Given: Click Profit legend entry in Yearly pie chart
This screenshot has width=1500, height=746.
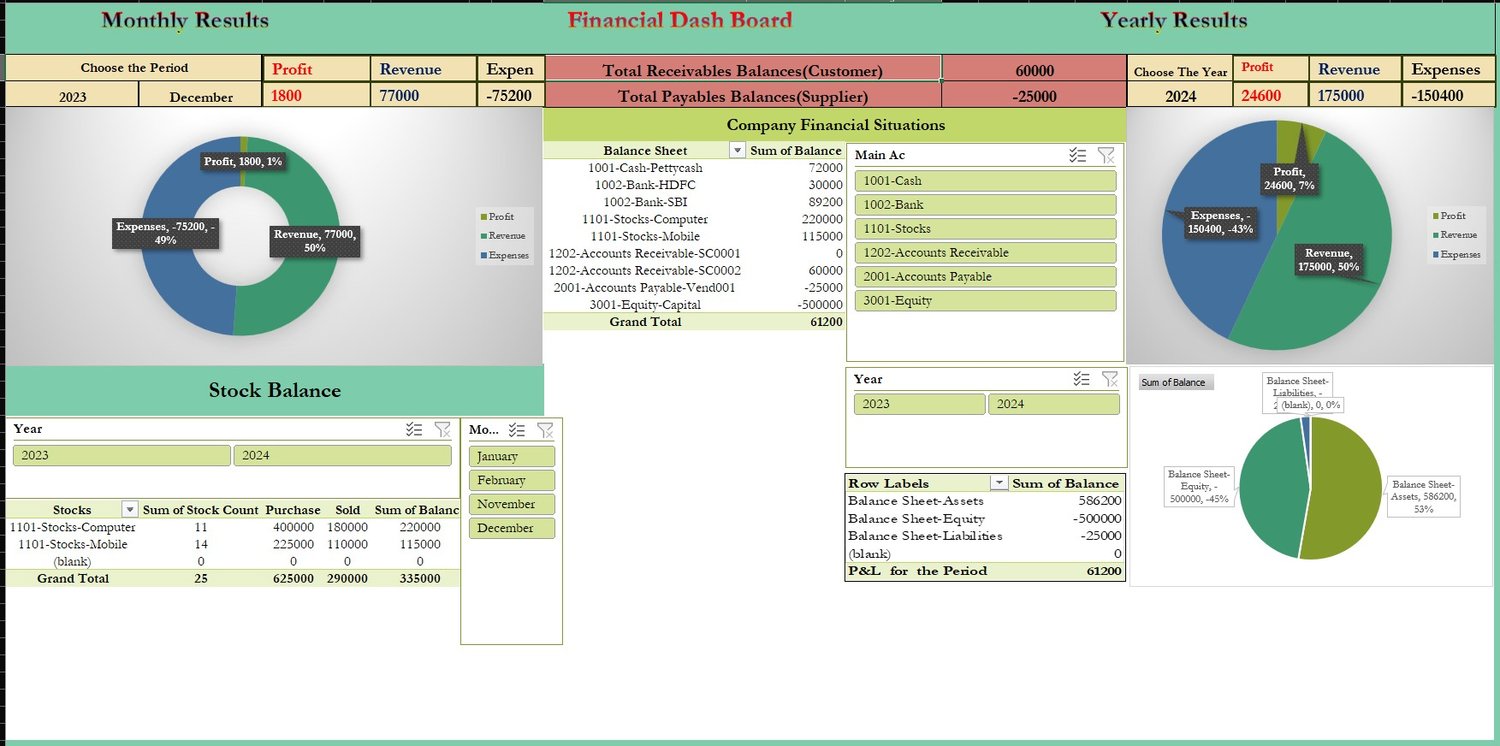Looking at the screenshot, I should (1449, 216).
